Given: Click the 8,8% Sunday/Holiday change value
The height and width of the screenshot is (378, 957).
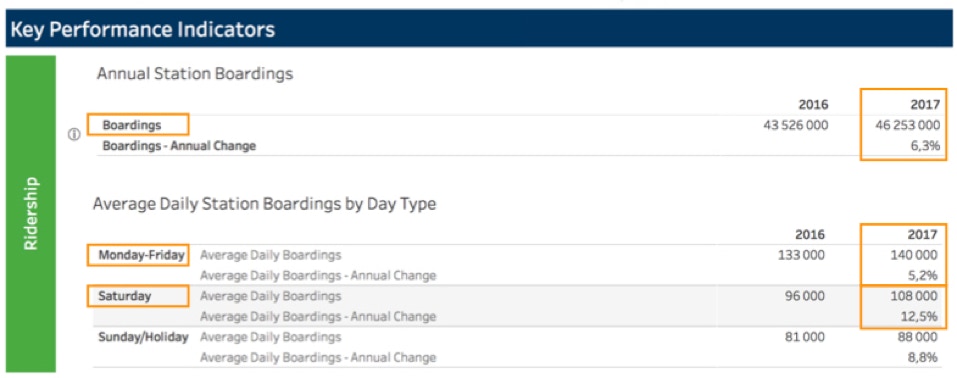Looking at the screenshot, I should pos(923,357).
